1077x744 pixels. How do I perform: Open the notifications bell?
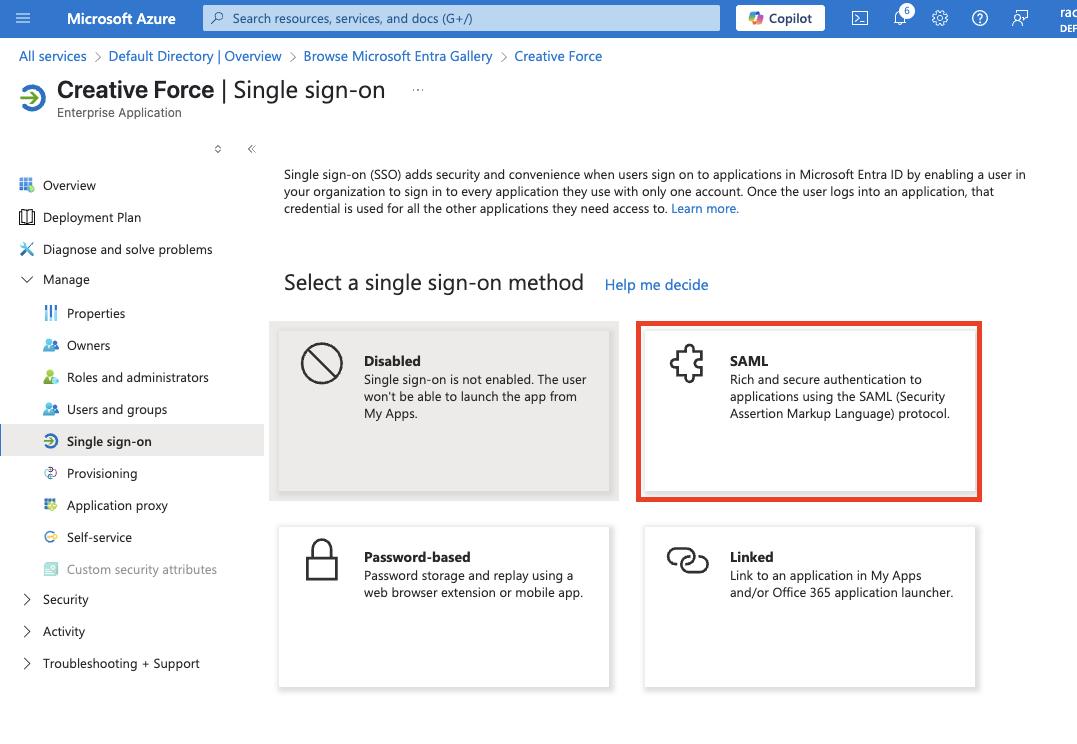coord(900,19)
